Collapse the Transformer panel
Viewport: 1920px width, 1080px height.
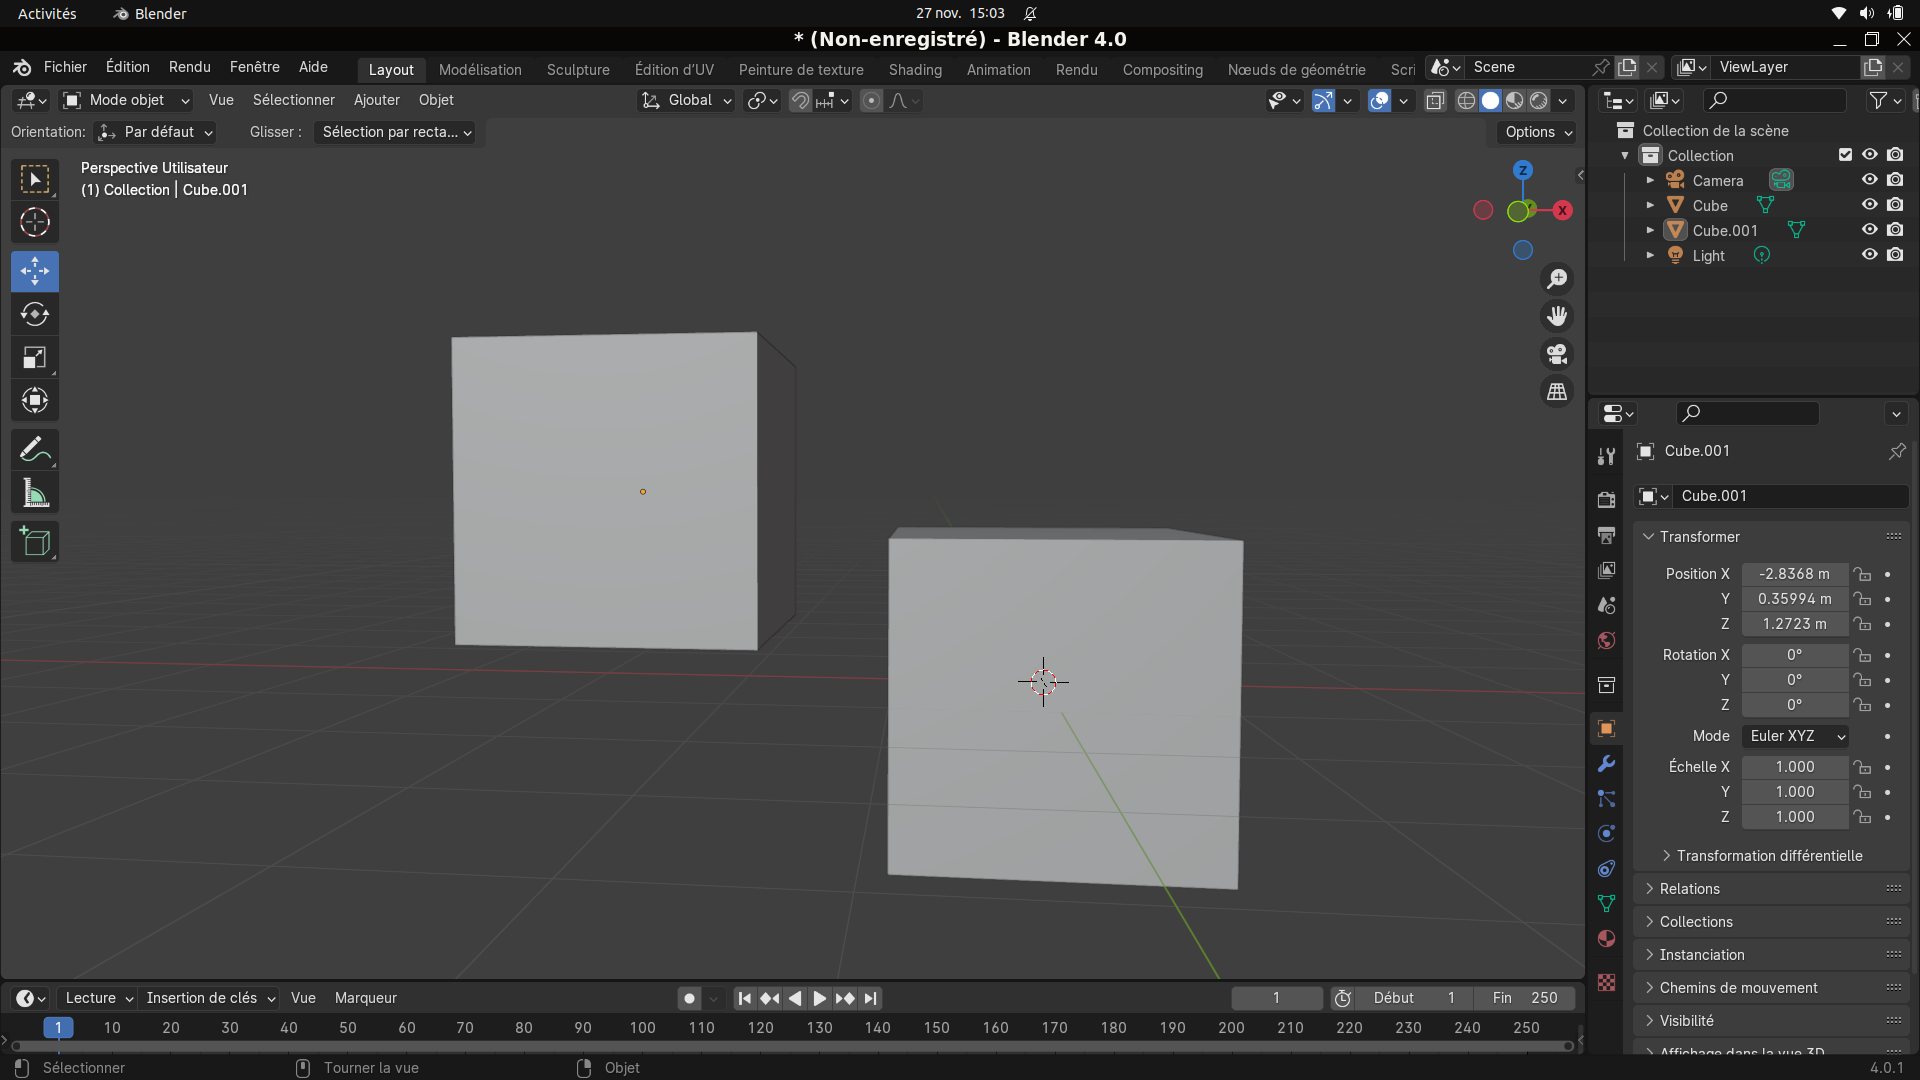(1771, 537)
